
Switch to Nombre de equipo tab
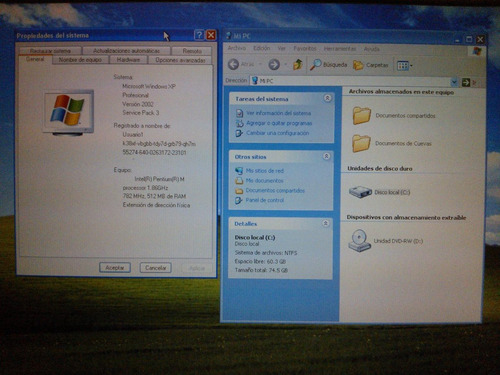pos(80,60)
